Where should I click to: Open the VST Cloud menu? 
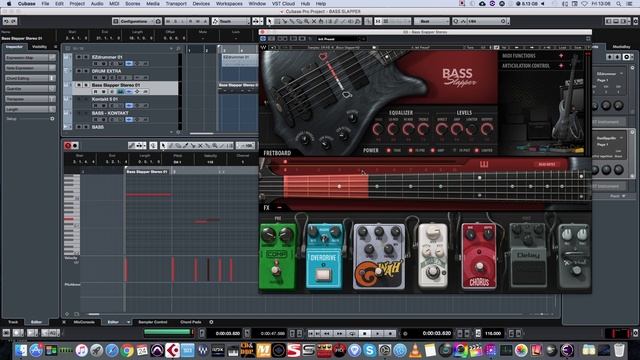pos(283,4)
